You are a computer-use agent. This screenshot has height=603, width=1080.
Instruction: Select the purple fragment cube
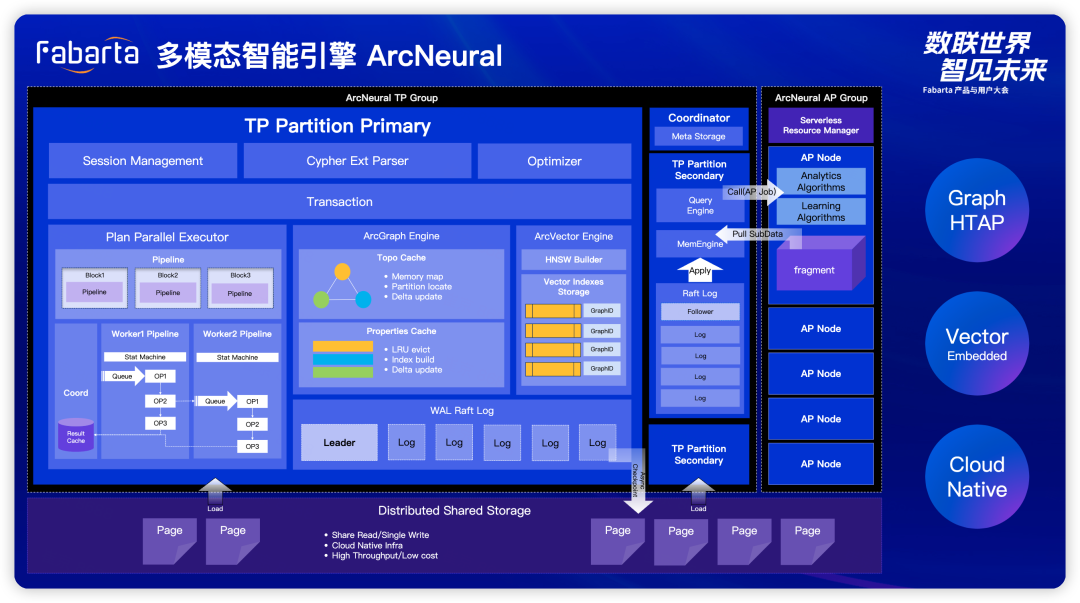tap(821, 263)
